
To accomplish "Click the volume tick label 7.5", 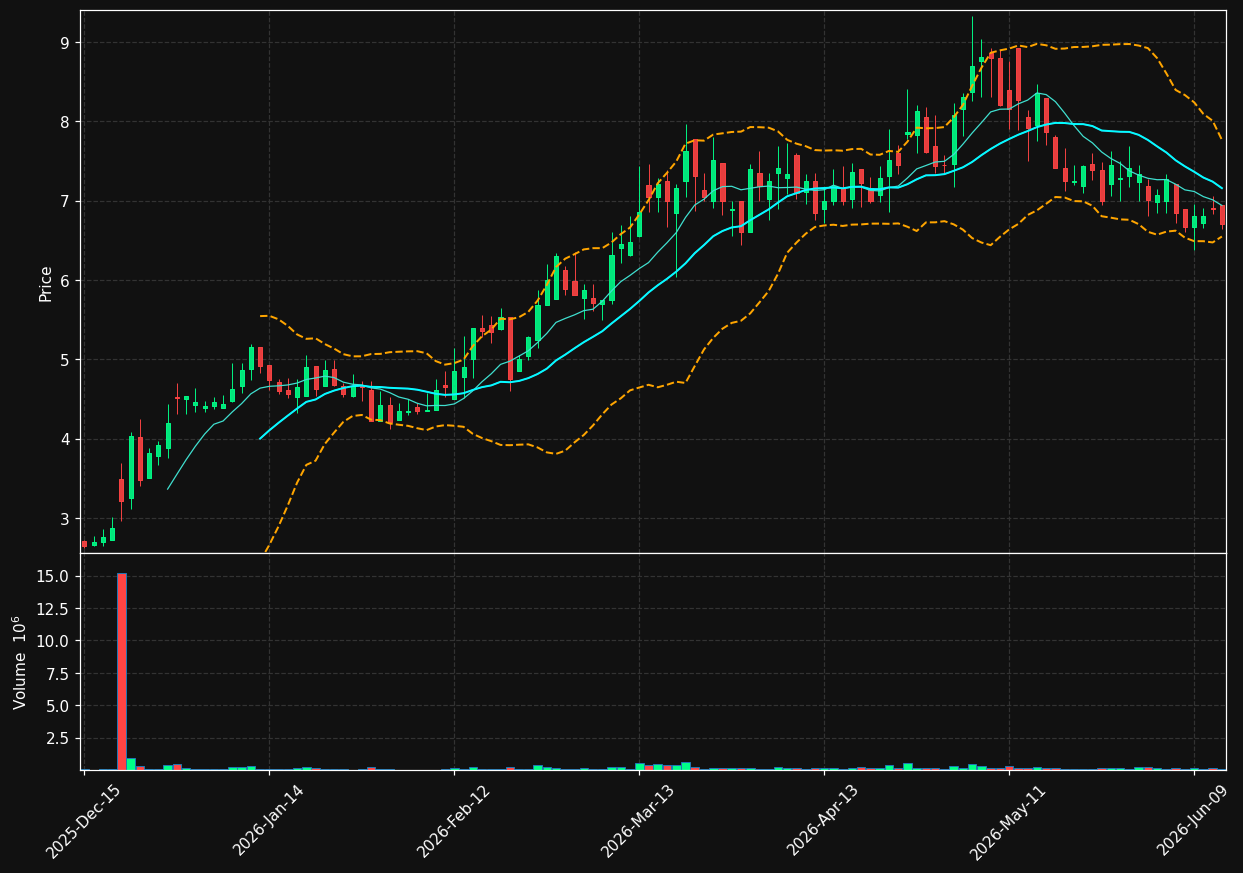I will pyautogui.click(x=59, y=674).
